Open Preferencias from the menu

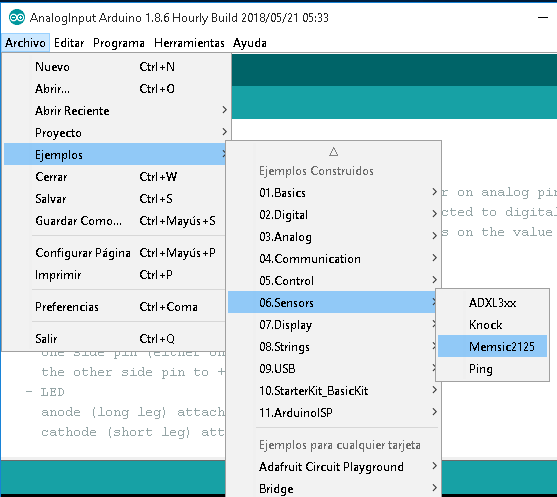click(115, 307)
